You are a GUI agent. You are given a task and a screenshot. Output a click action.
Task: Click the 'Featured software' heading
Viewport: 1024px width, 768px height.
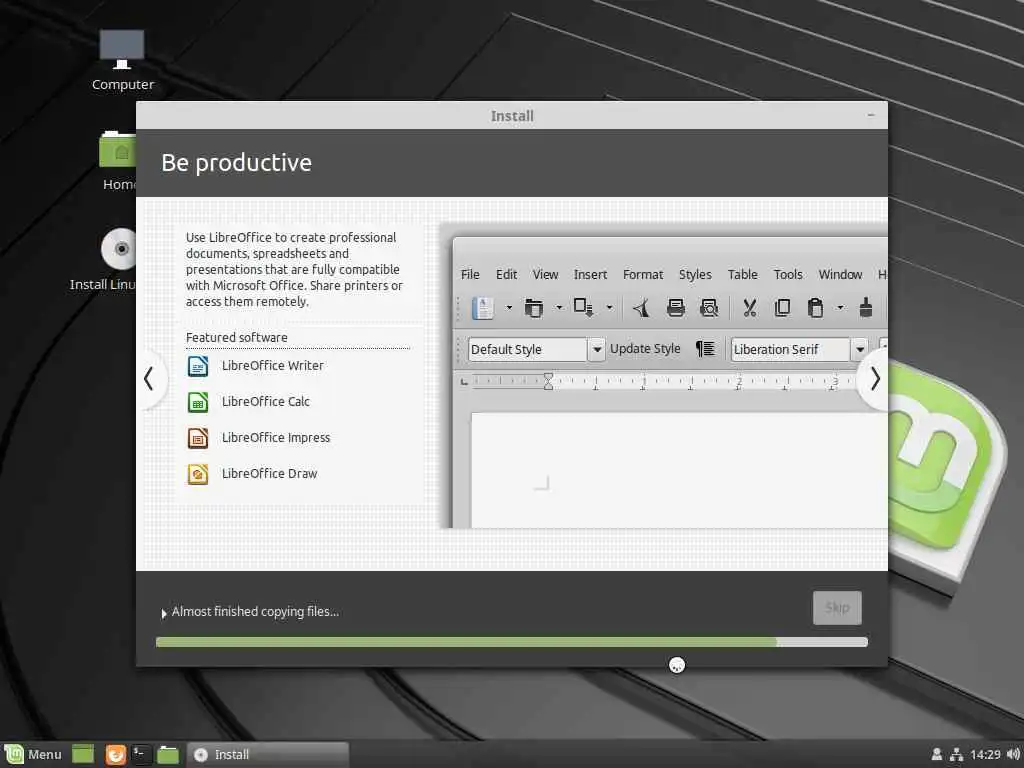click(x=236, y=338)
